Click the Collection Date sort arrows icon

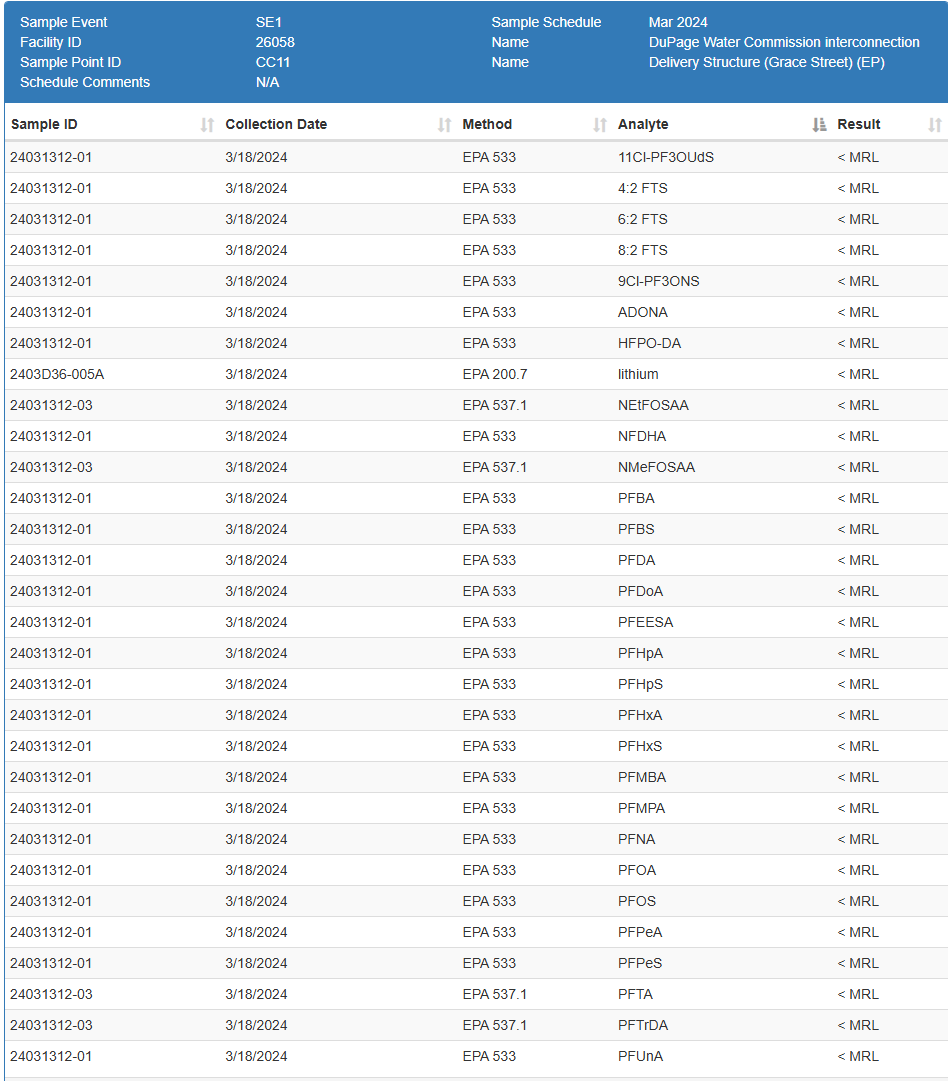(x=445, y=125)
